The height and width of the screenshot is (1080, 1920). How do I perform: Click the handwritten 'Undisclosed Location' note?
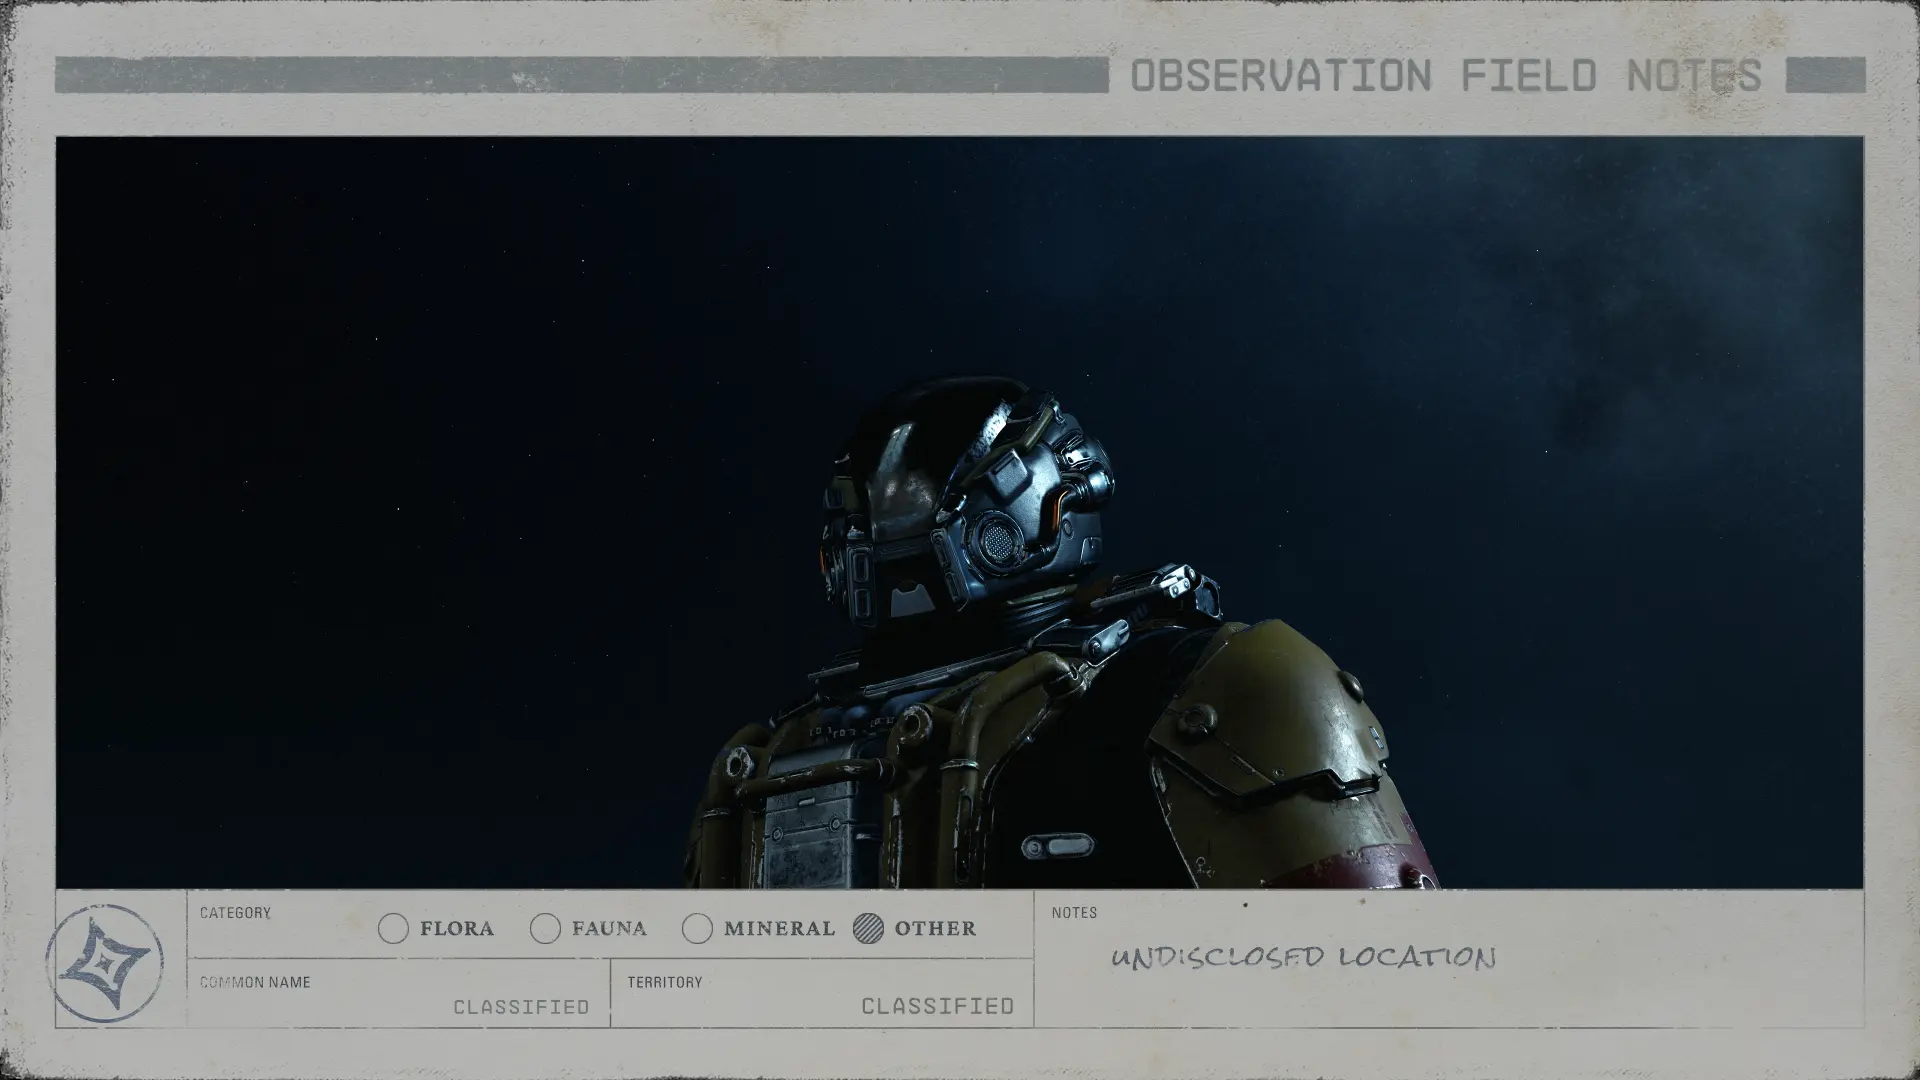tap(1303, 958)
